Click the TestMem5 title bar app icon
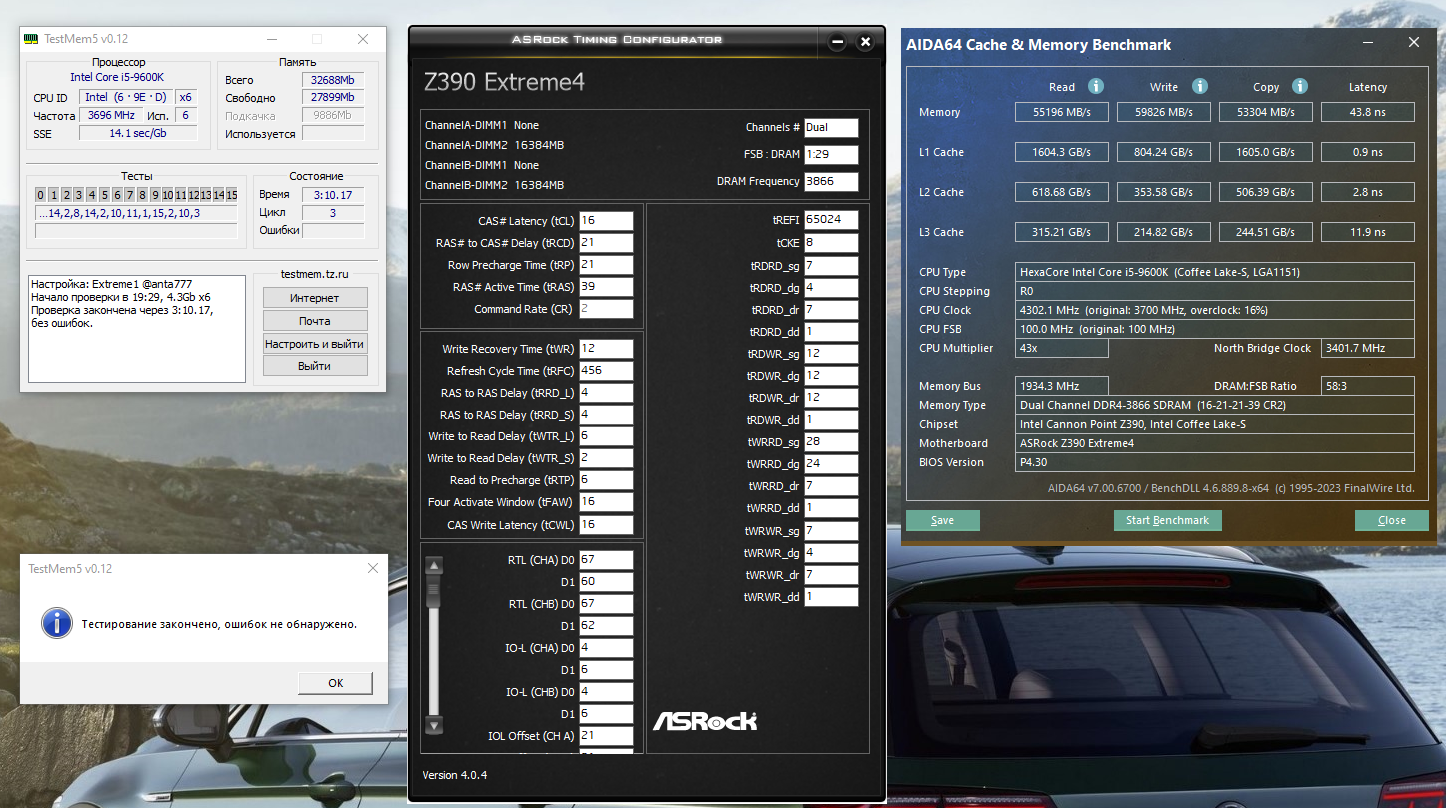Viewport: 1446px width, 808px height. click(x=32, y=39)
